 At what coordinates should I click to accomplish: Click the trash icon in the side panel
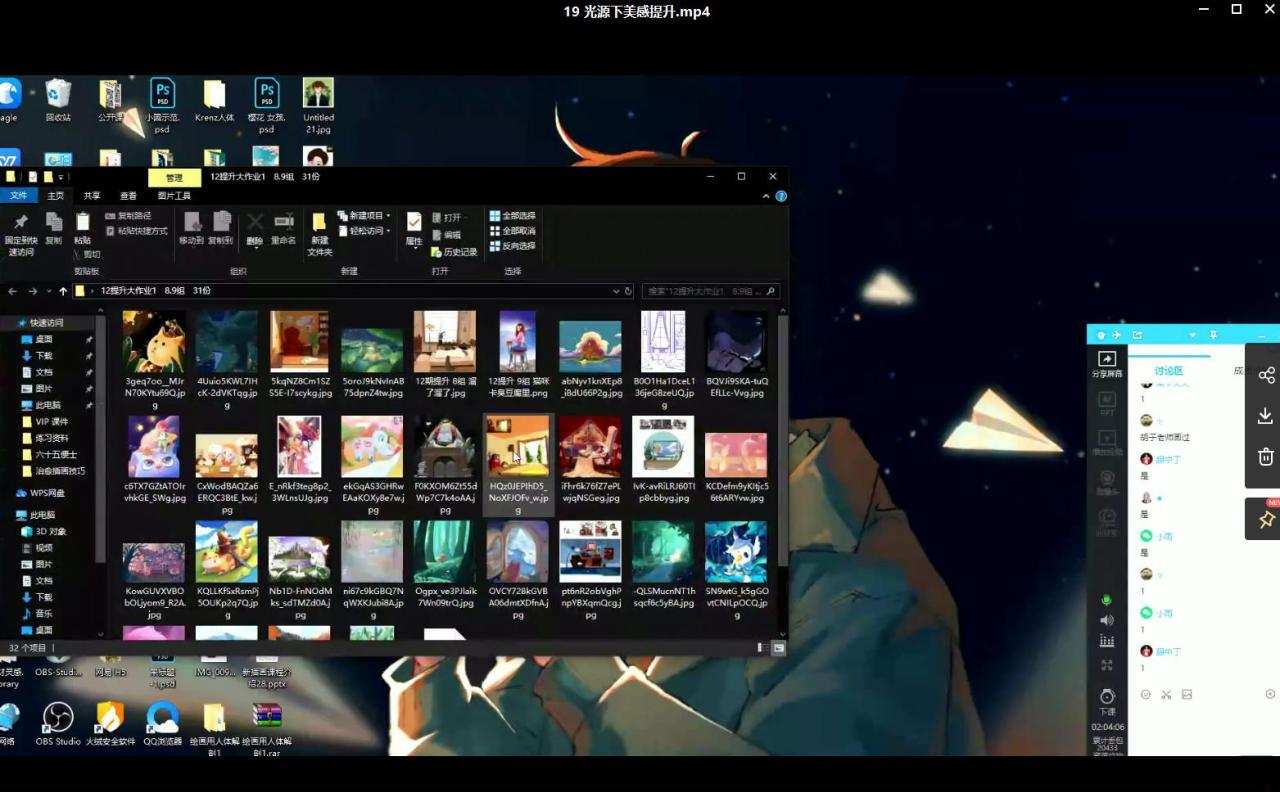pos(1266,457)
